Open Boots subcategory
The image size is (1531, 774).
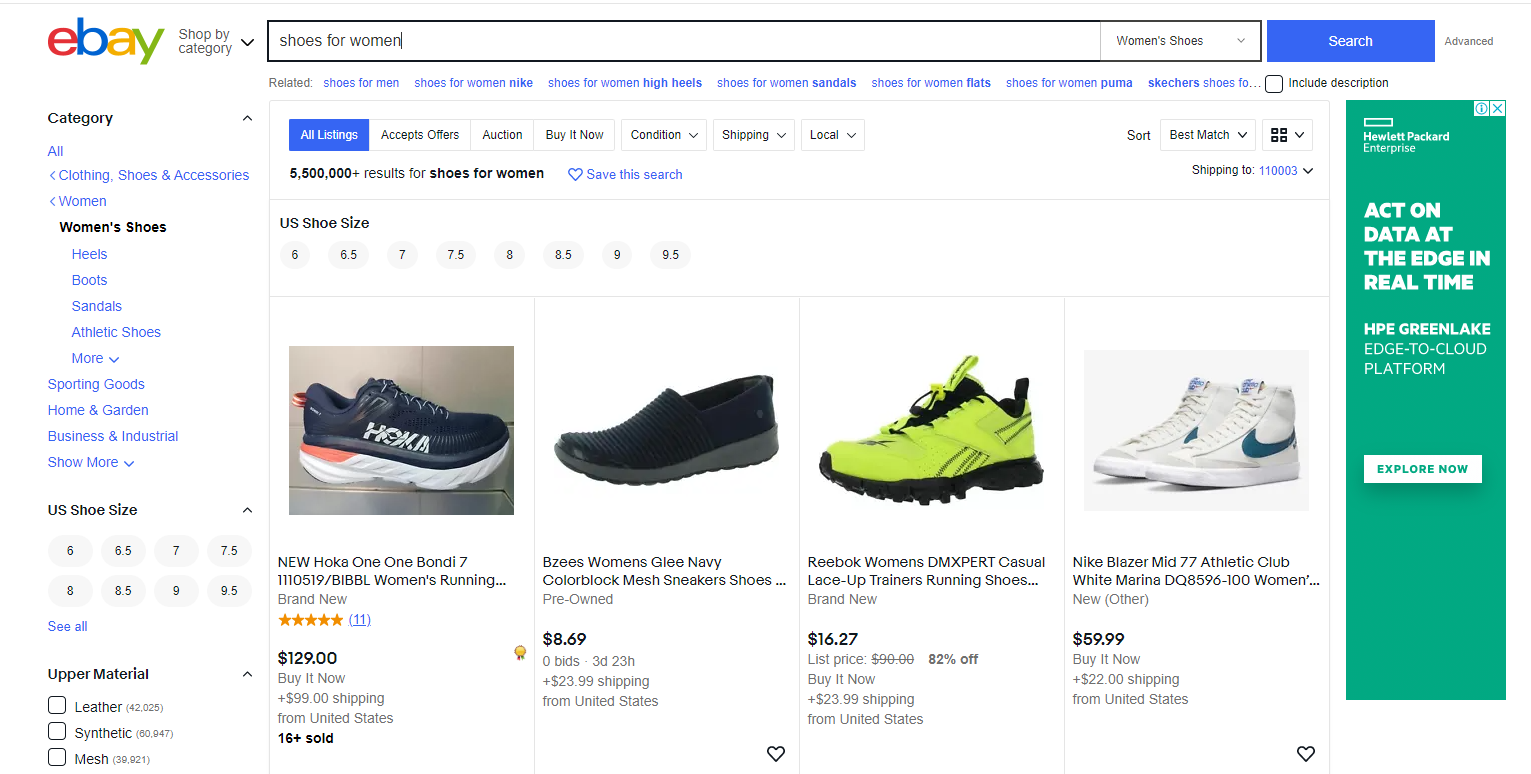point(89,280)
